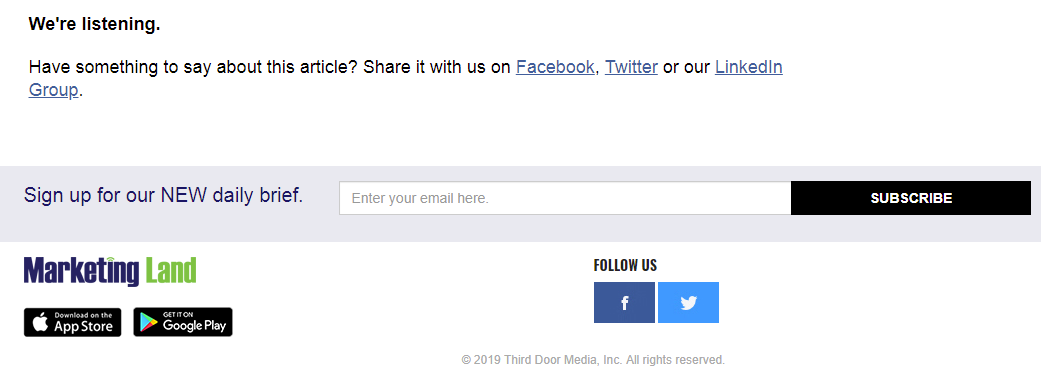
Task: Click the Apple logo in App Store badge
Action: [x=40, y=323]
